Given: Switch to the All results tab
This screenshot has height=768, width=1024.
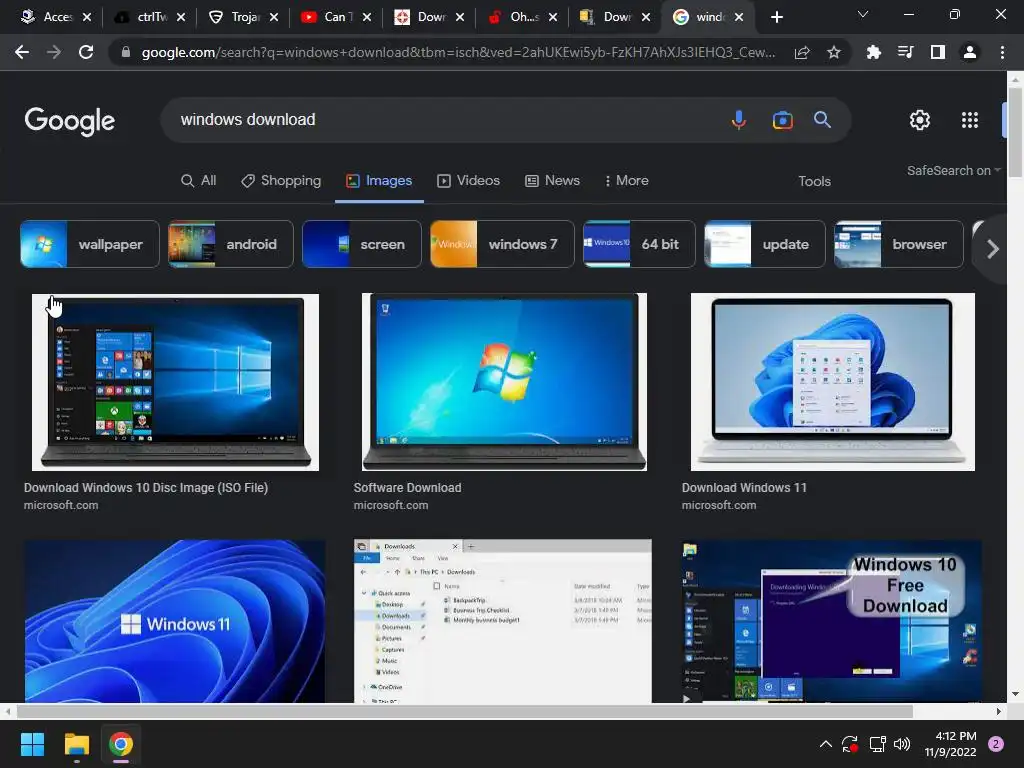Looking at the screenshot, I should [199, 180].
